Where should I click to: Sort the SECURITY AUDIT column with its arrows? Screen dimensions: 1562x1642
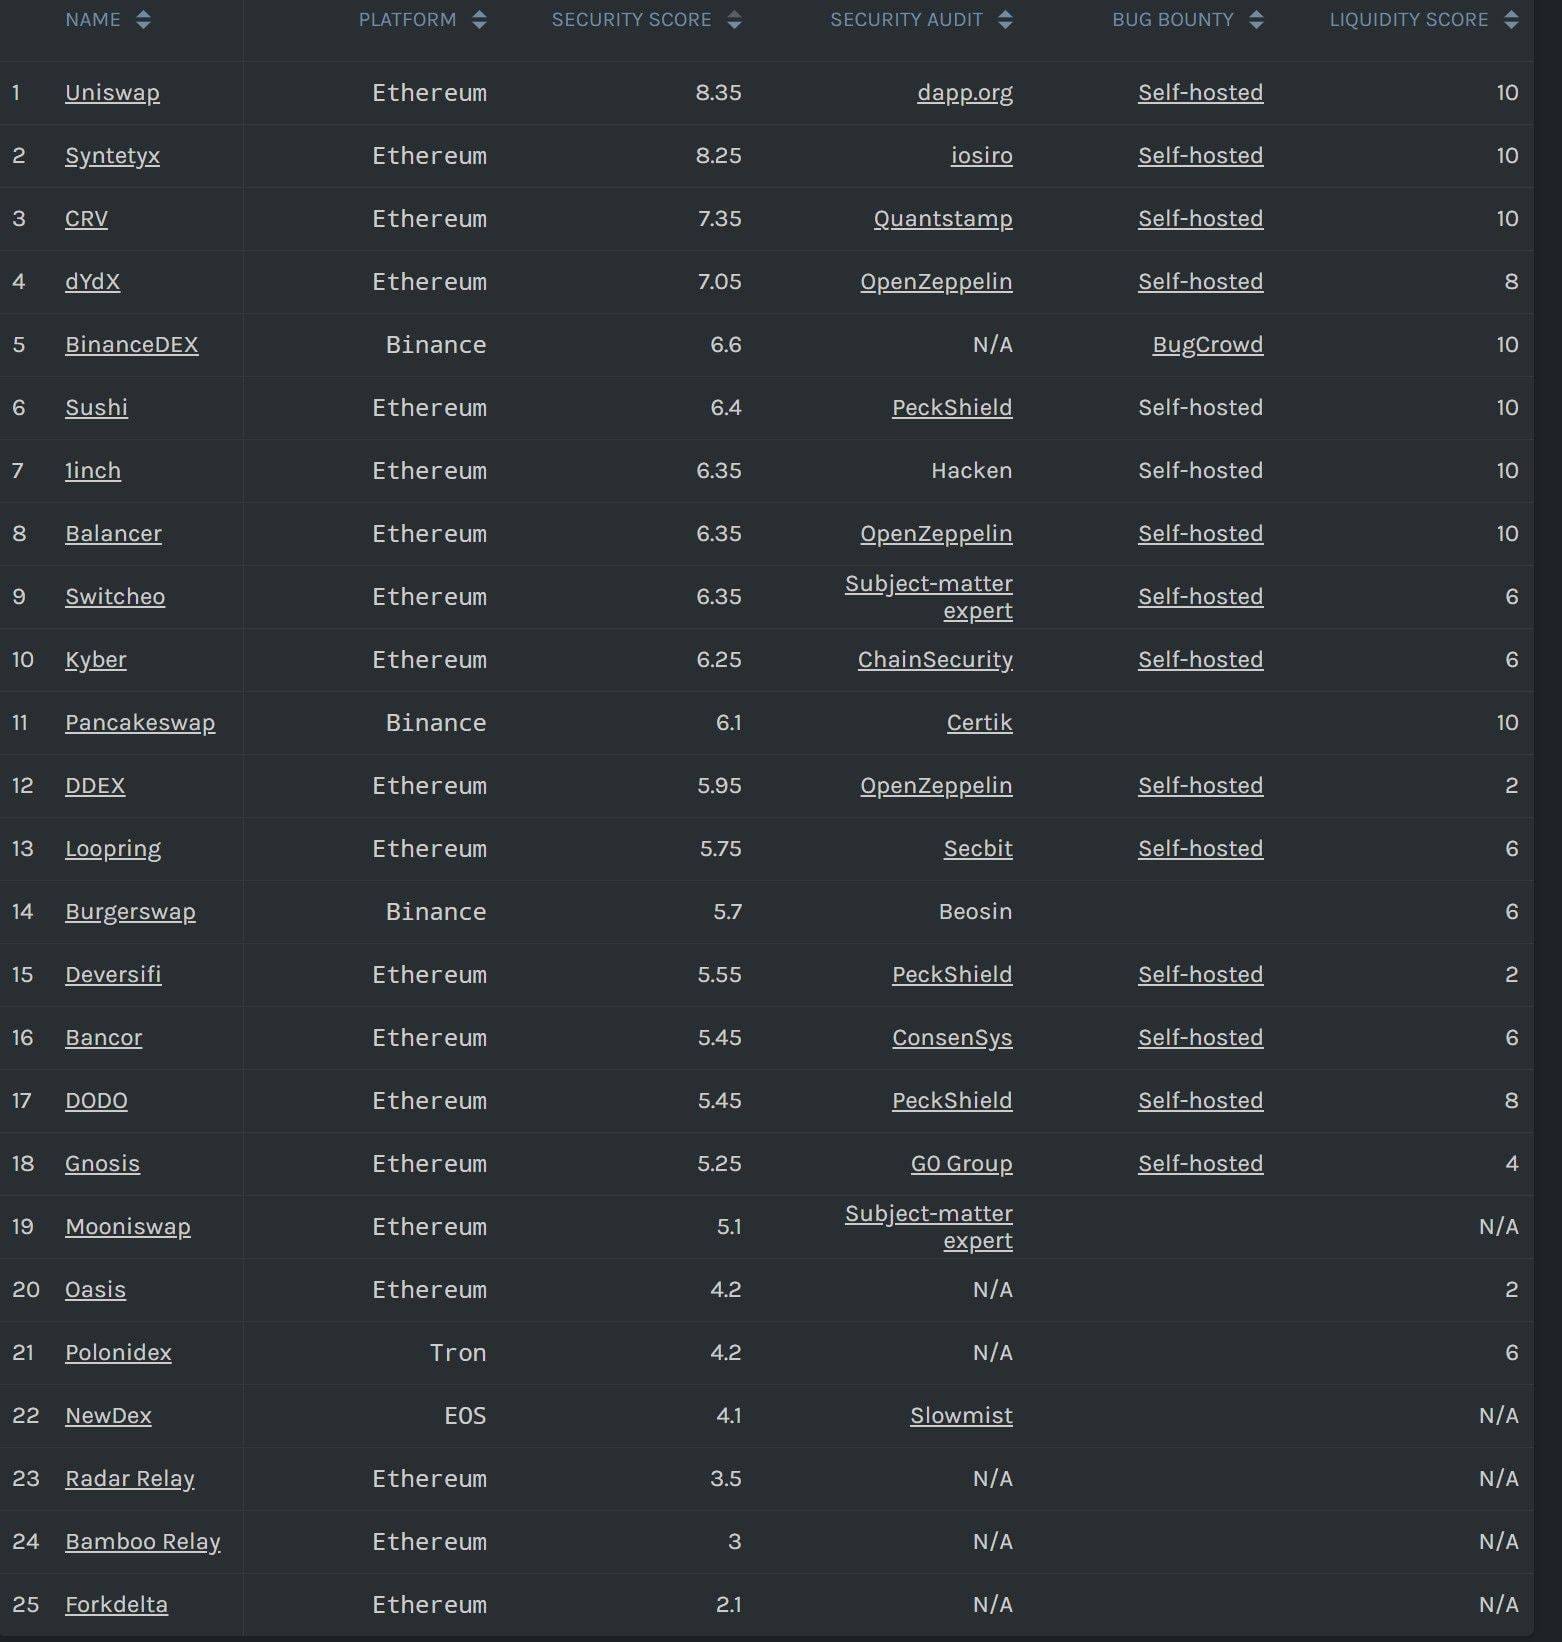click(x=1005, y=18)
